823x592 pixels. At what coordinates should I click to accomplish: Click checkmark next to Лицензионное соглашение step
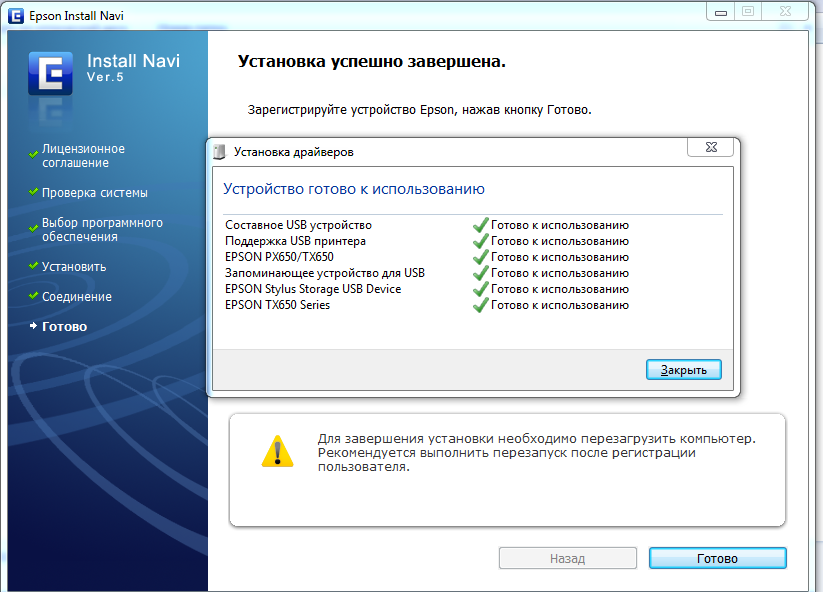34,154
